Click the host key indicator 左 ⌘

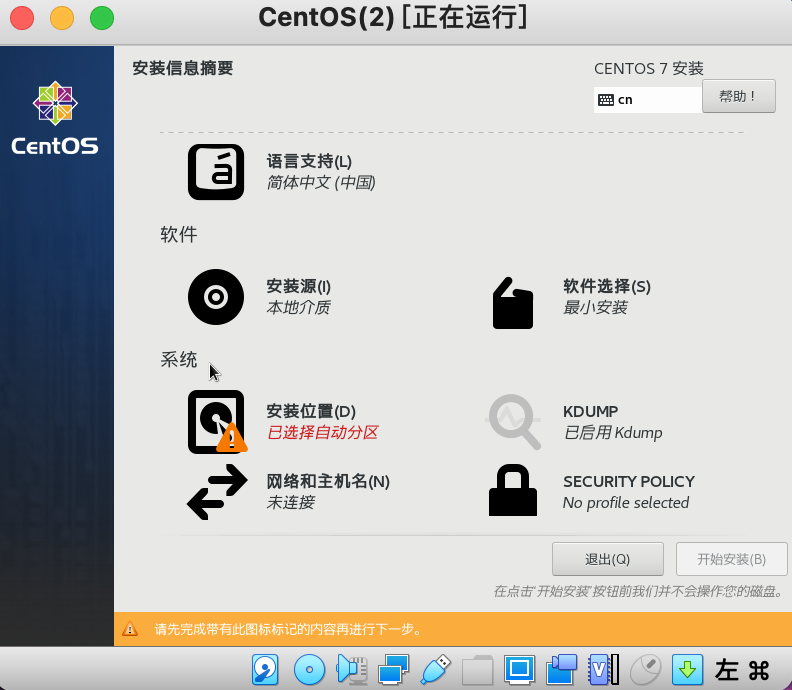pyautogui.click(x=741, y=670)
